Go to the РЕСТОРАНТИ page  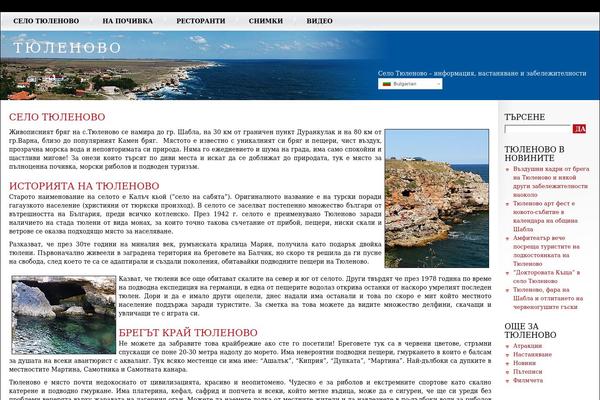coord(201,21)
